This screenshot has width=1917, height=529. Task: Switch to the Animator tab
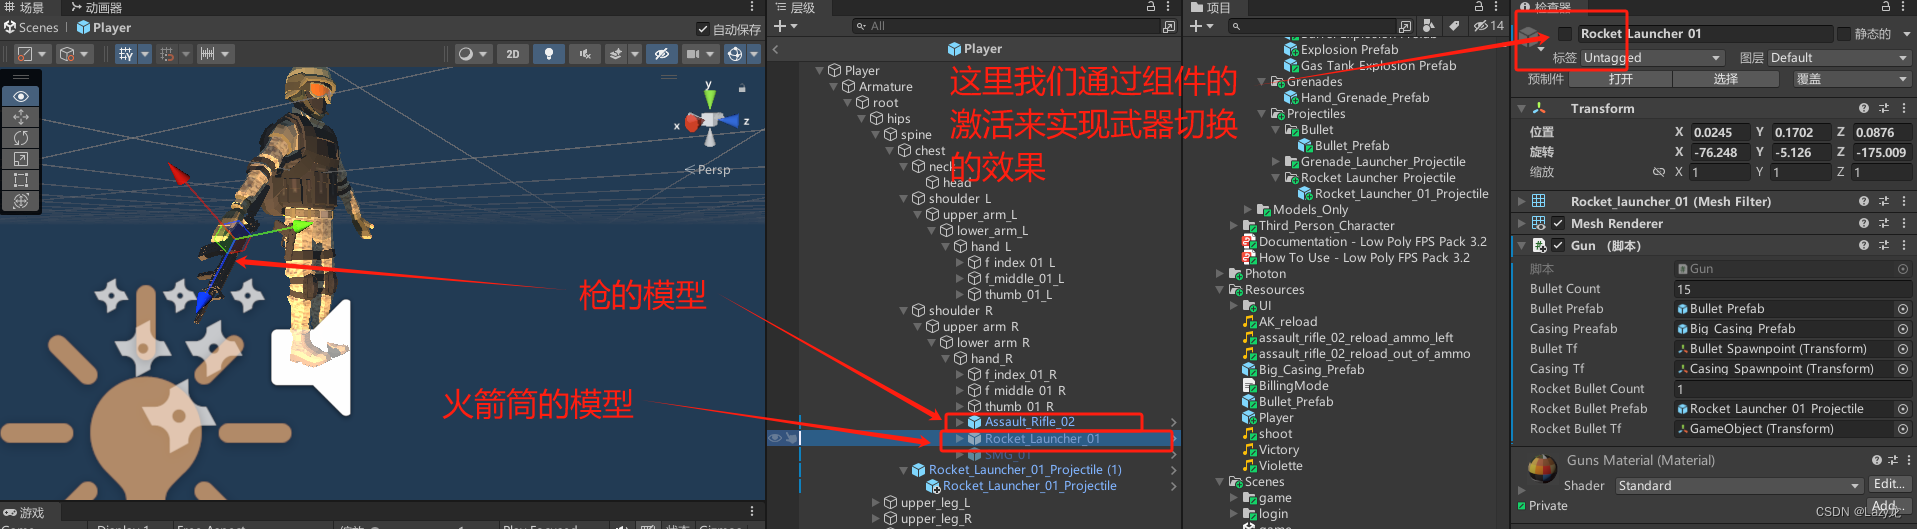(x=96, y=7)
